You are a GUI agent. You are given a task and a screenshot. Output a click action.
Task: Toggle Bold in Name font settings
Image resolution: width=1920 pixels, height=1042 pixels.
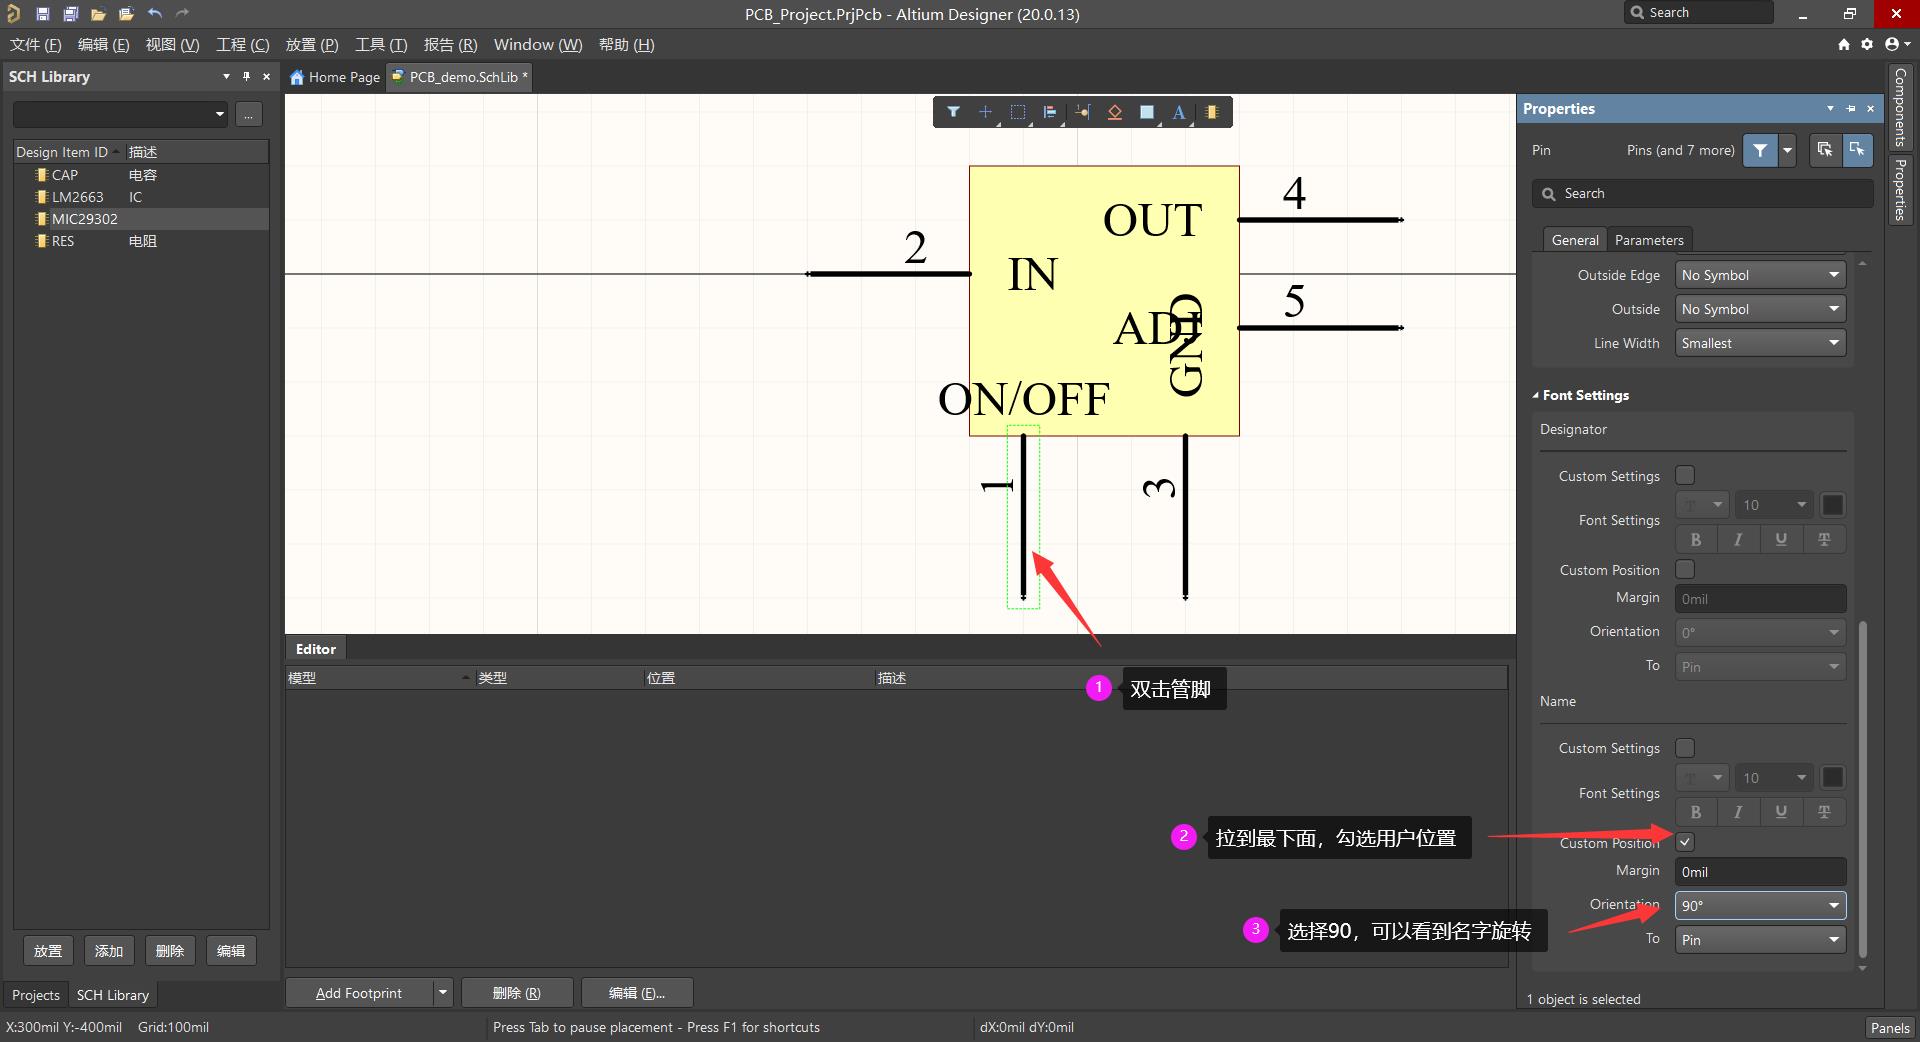click(1696, 812)
